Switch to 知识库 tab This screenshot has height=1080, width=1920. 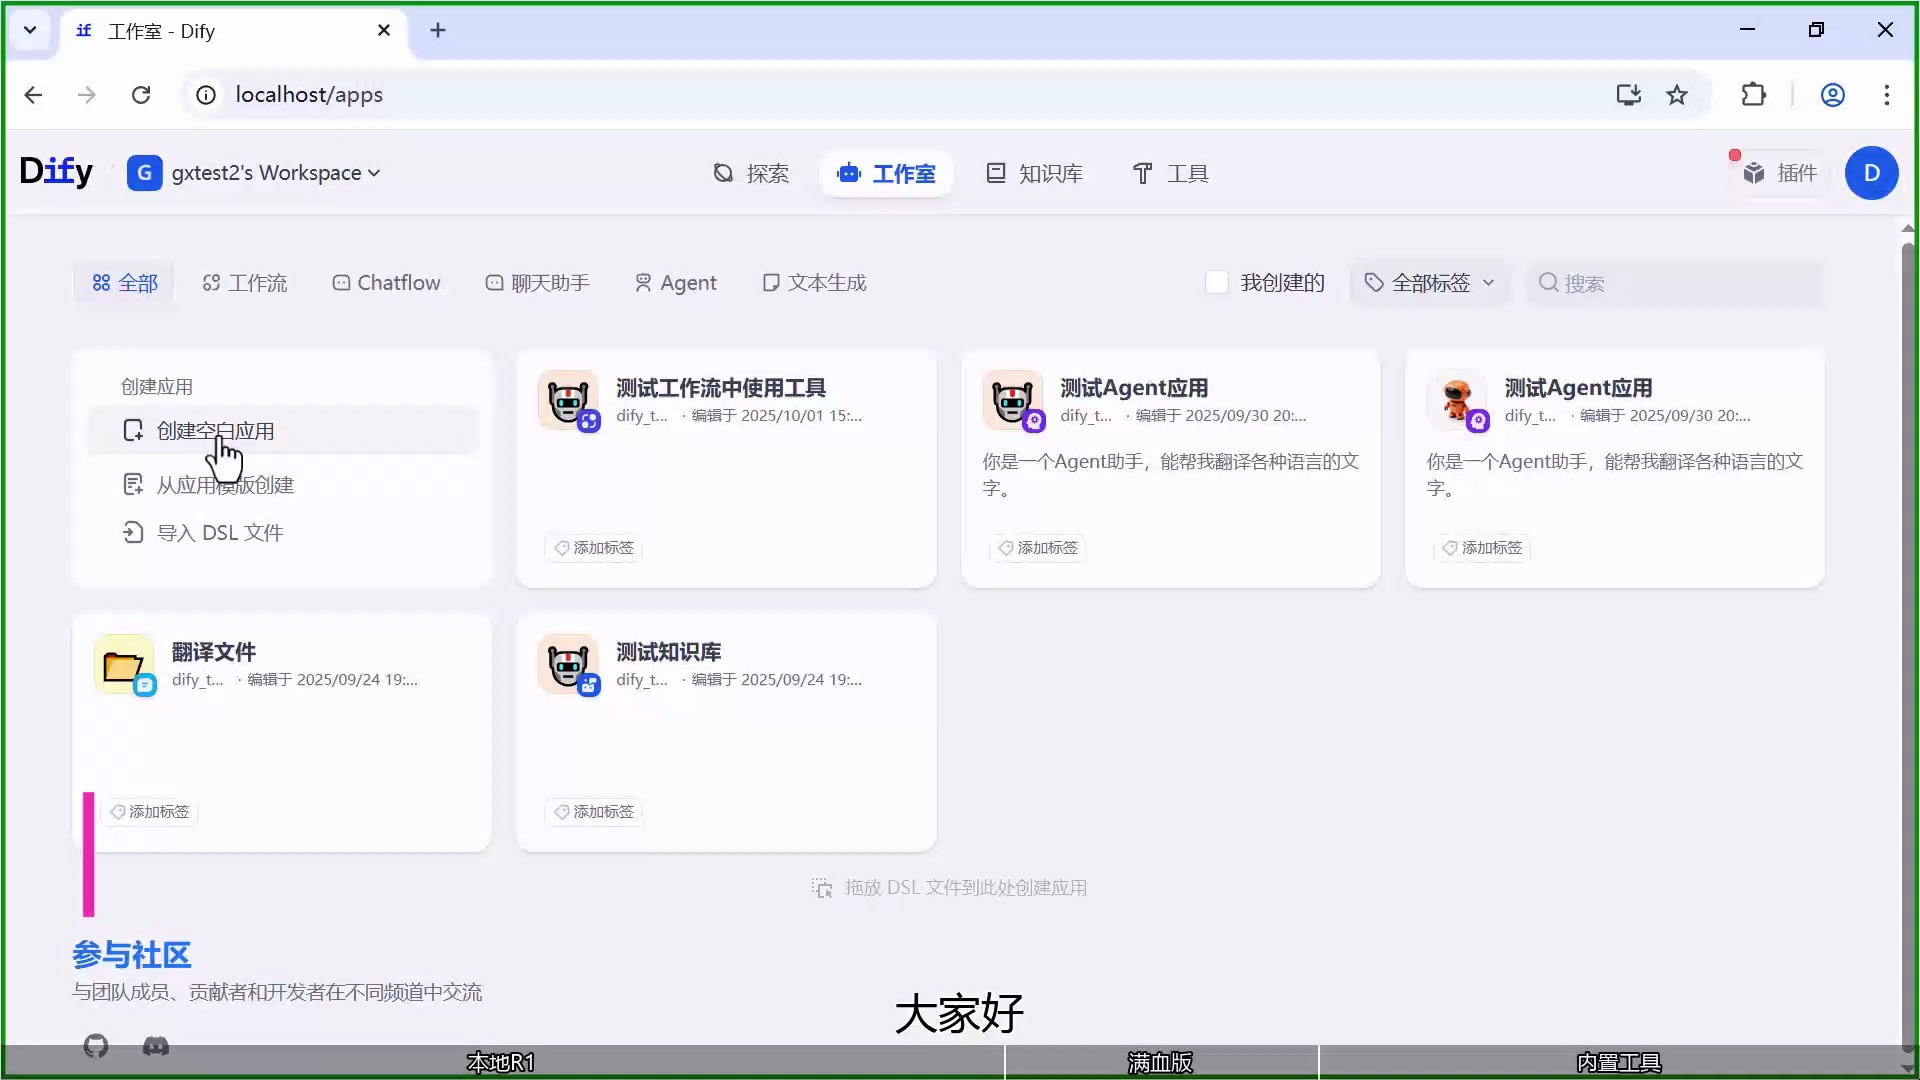coord(1035,173)
